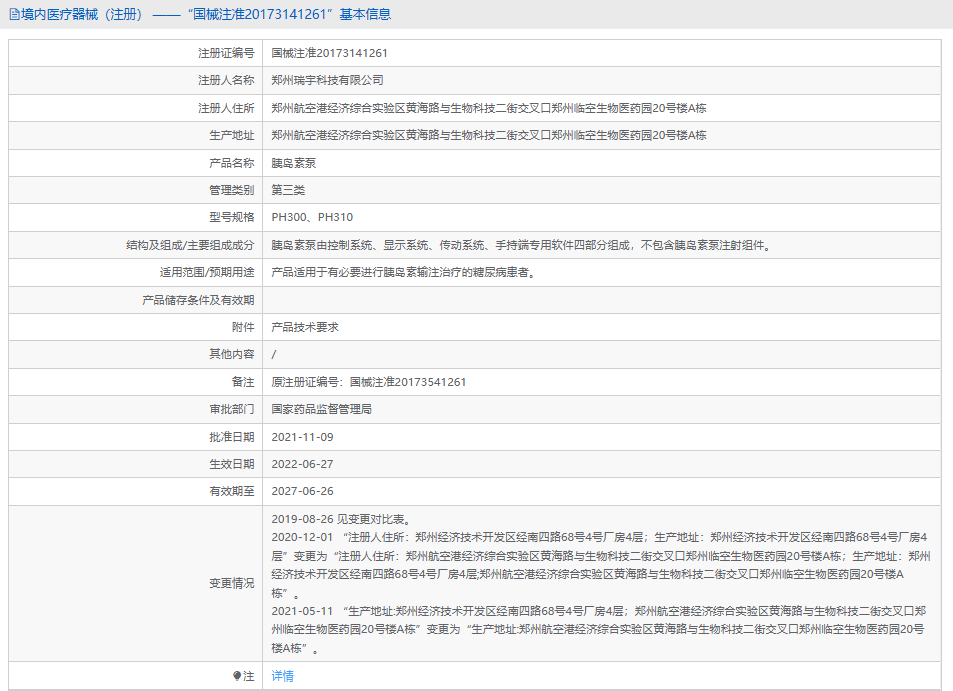The width and height of the screenshot is (953, 691).
Task: Click the 管理类别 label
Action: (x=232, y=190)
